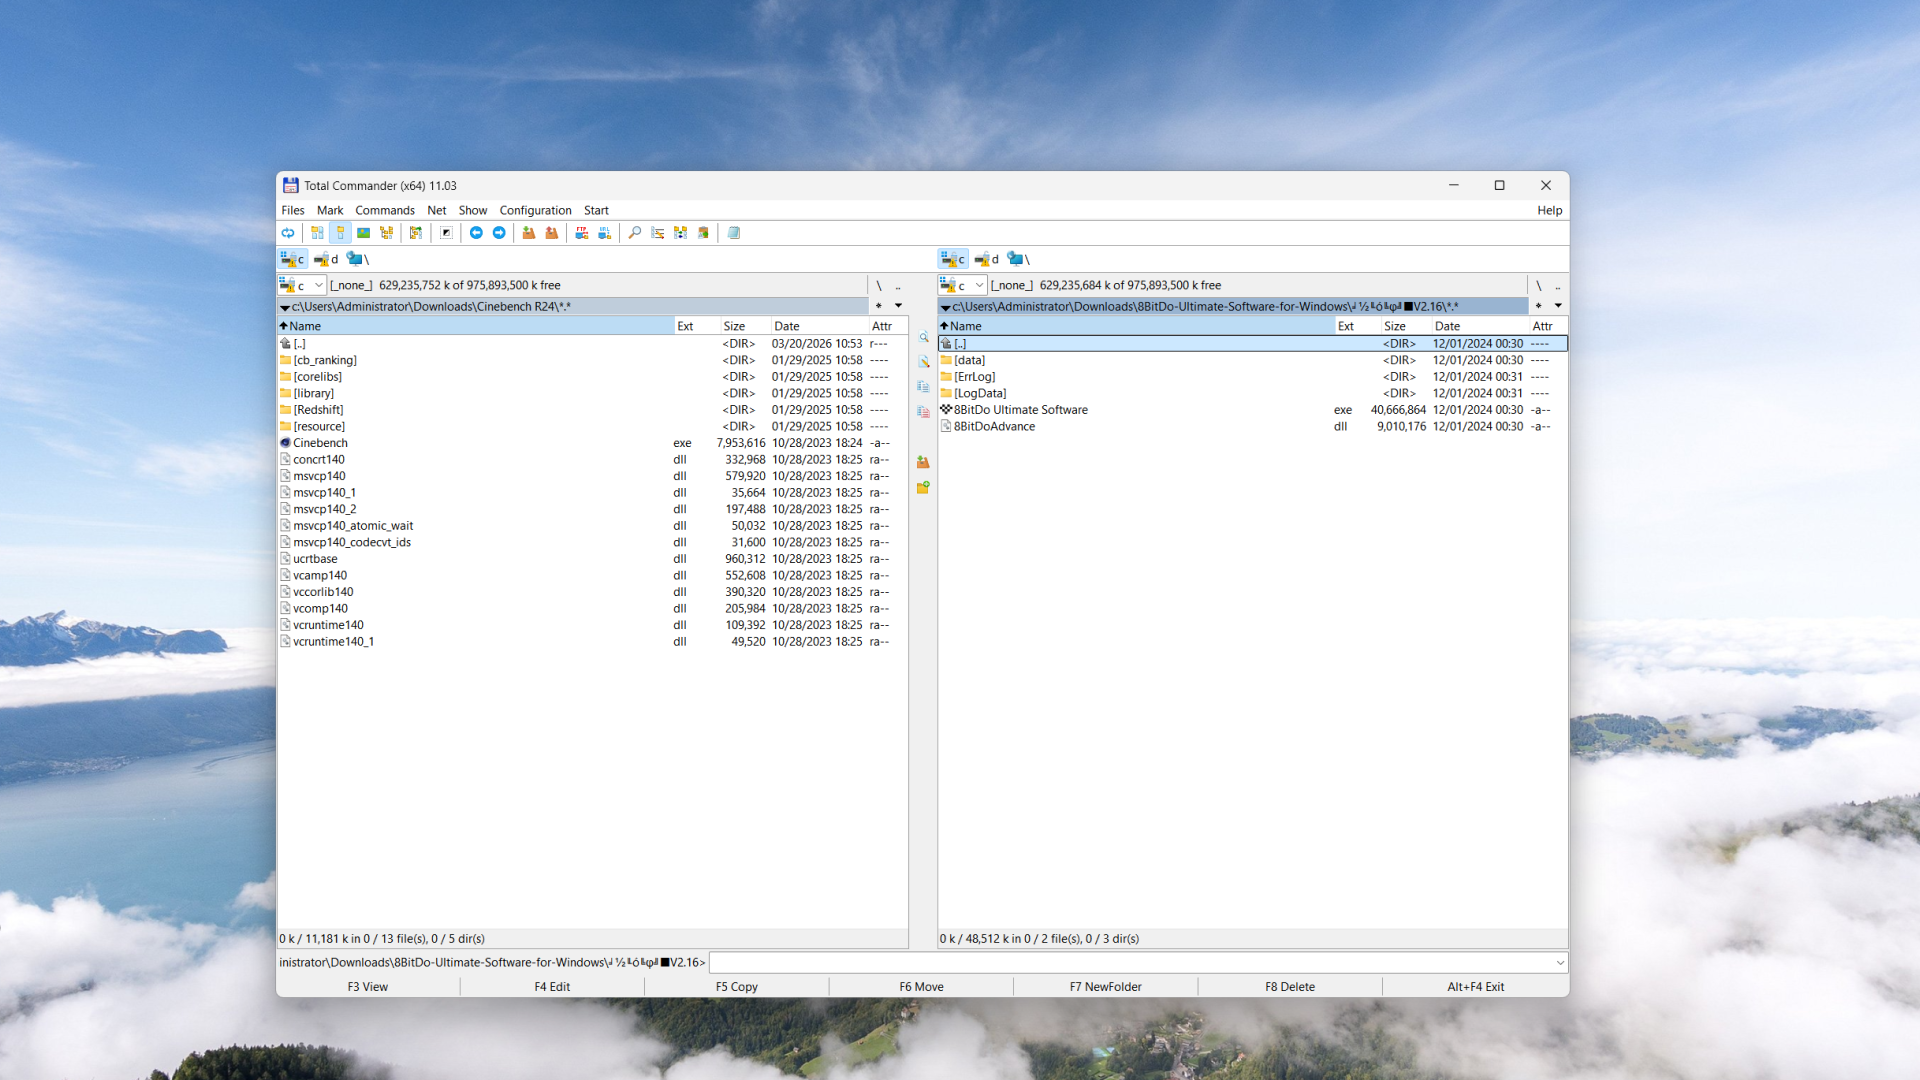The image size is (1920, 1080).
Task: Click the vertical bar Edit file icon
Action: [x=923, y=362]
